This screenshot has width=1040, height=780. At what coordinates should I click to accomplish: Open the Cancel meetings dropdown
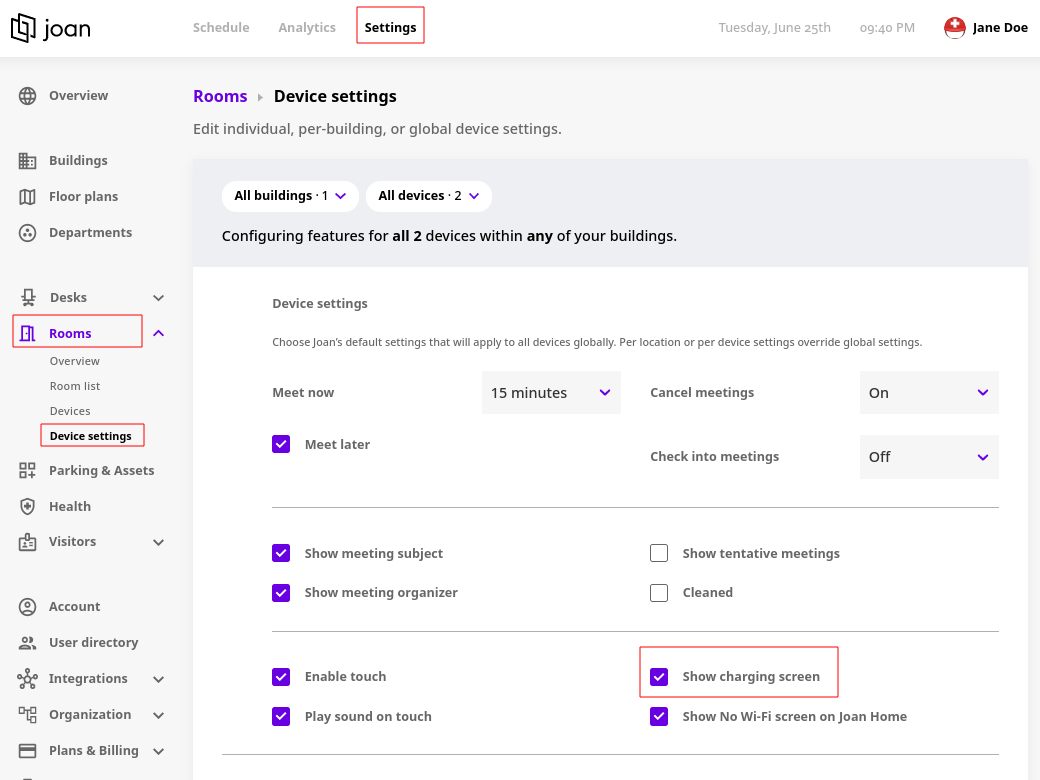coord(929,393)
